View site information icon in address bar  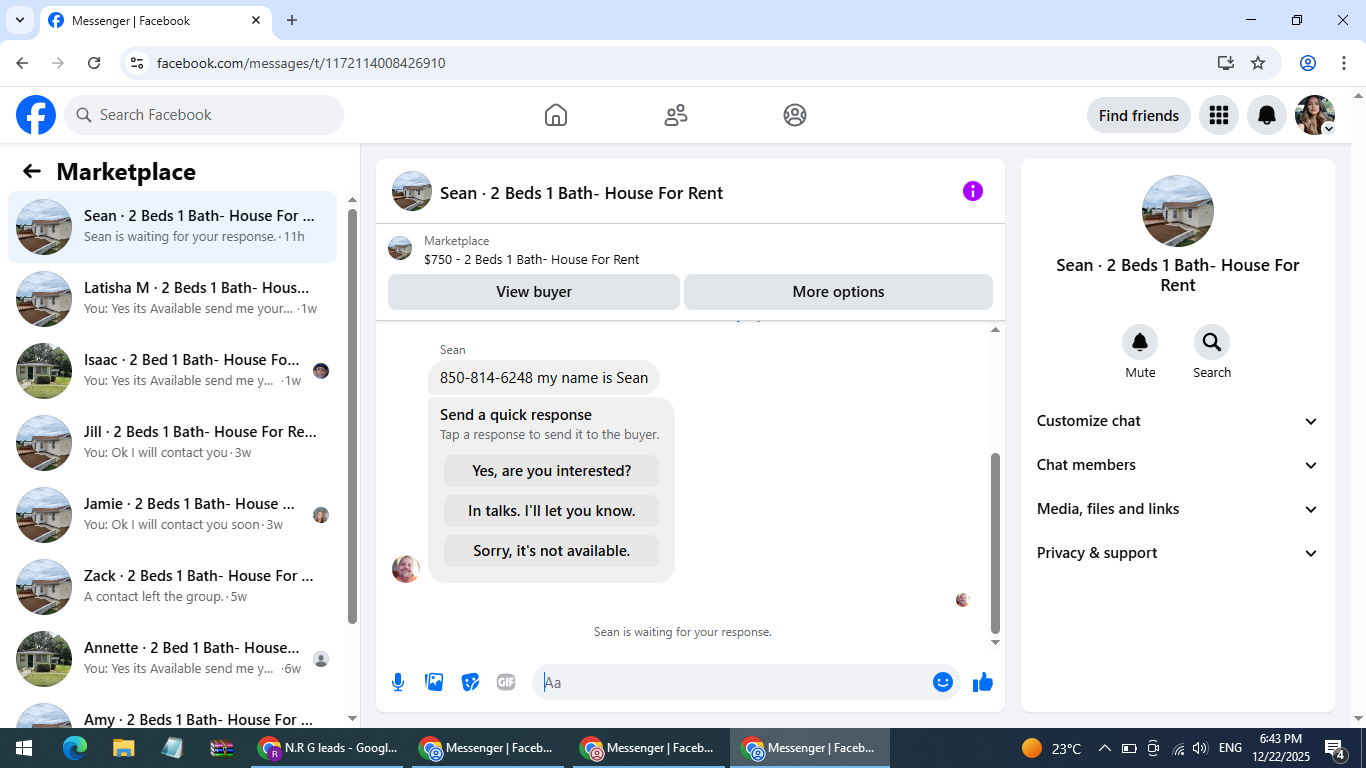pyautogui.click(x=138, y=63)
